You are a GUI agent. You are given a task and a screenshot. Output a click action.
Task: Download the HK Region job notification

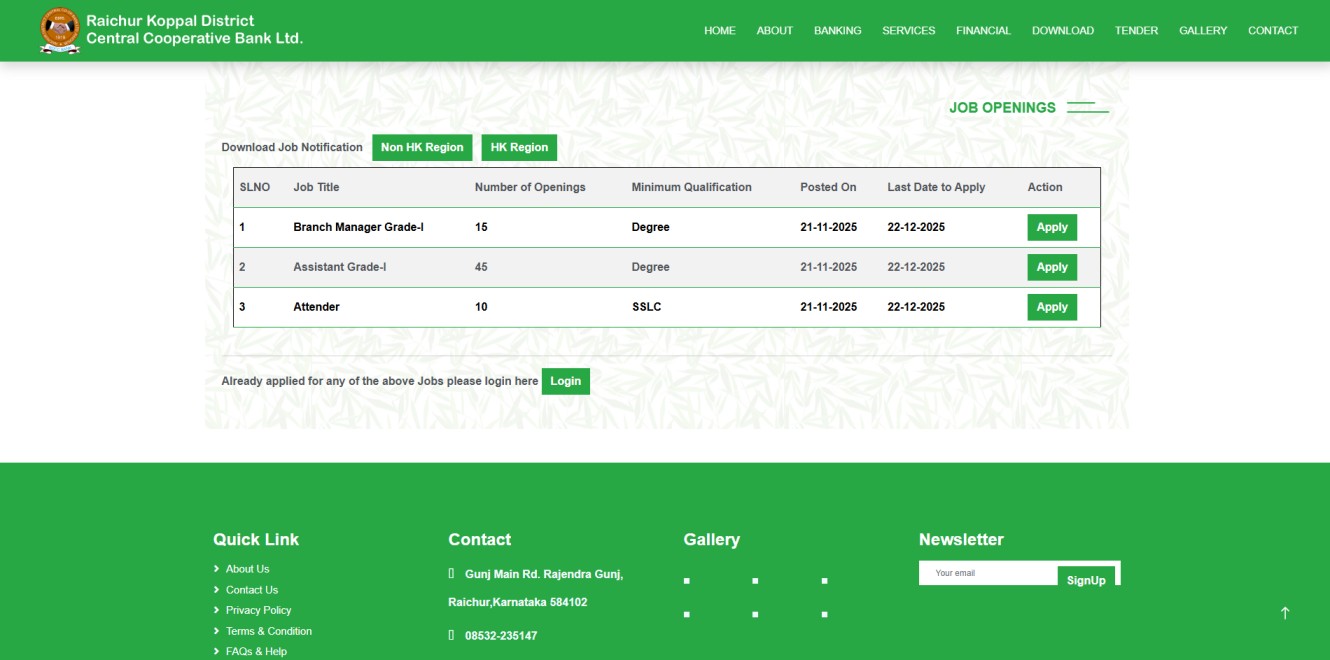click(518, 147)
